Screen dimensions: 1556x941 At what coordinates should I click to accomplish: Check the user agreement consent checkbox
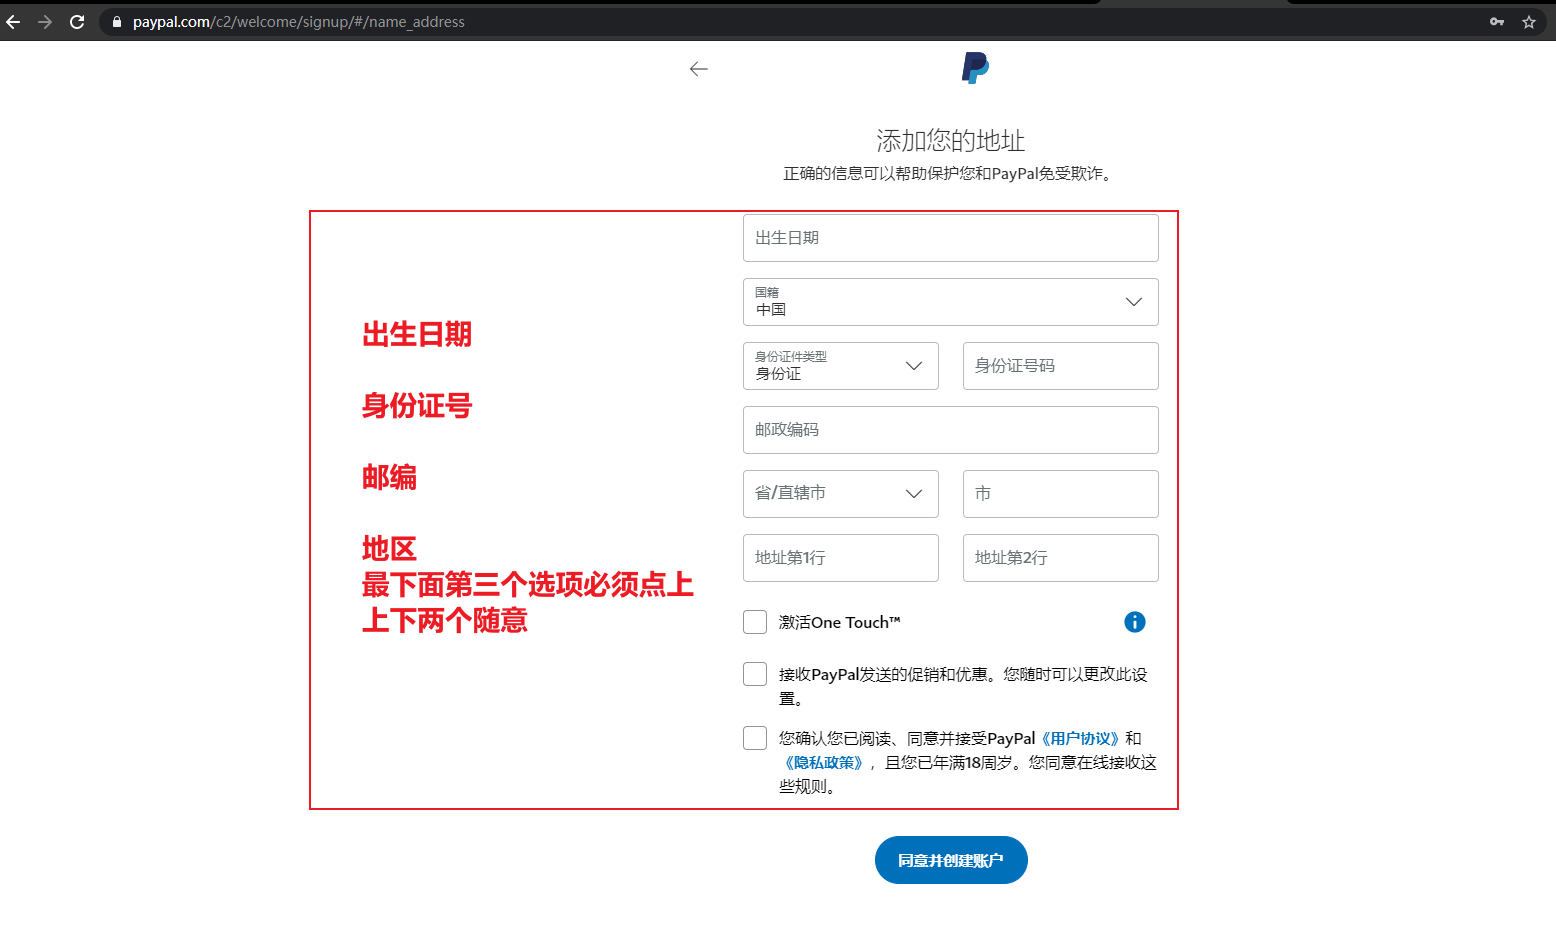click(x=755, y=738)
